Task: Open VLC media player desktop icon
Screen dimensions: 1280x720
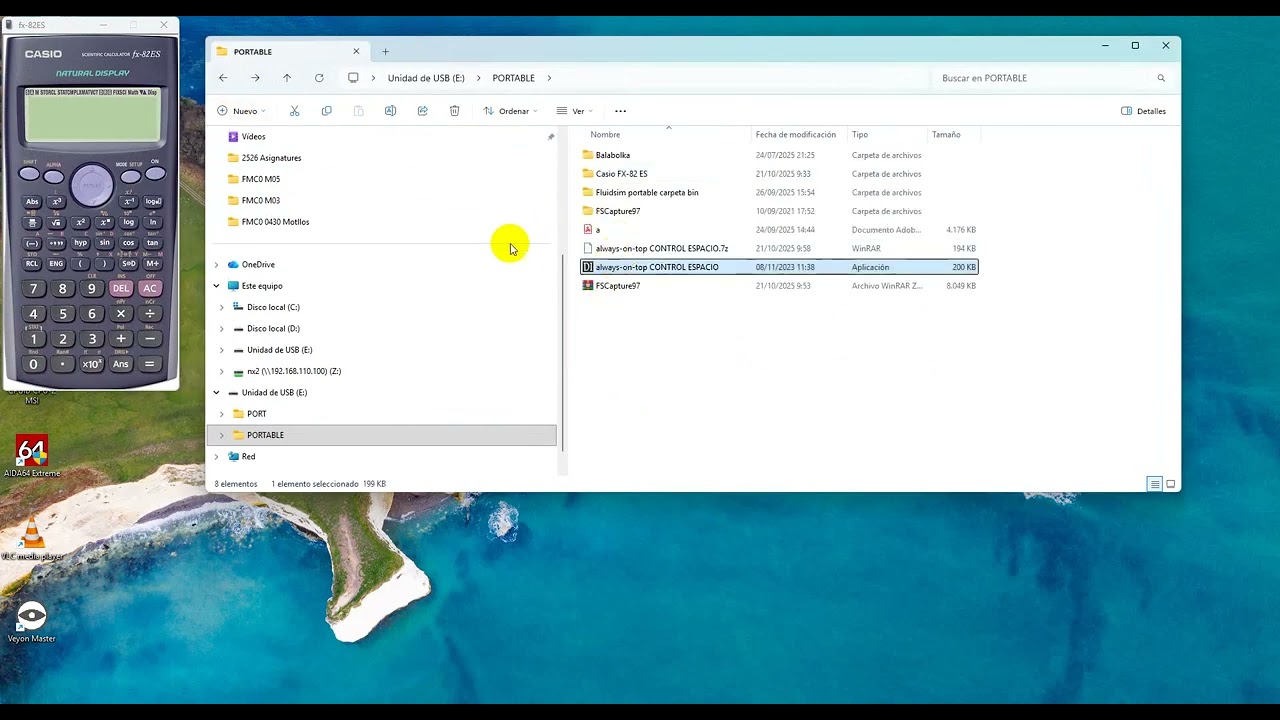Action: tap(32, 540)
